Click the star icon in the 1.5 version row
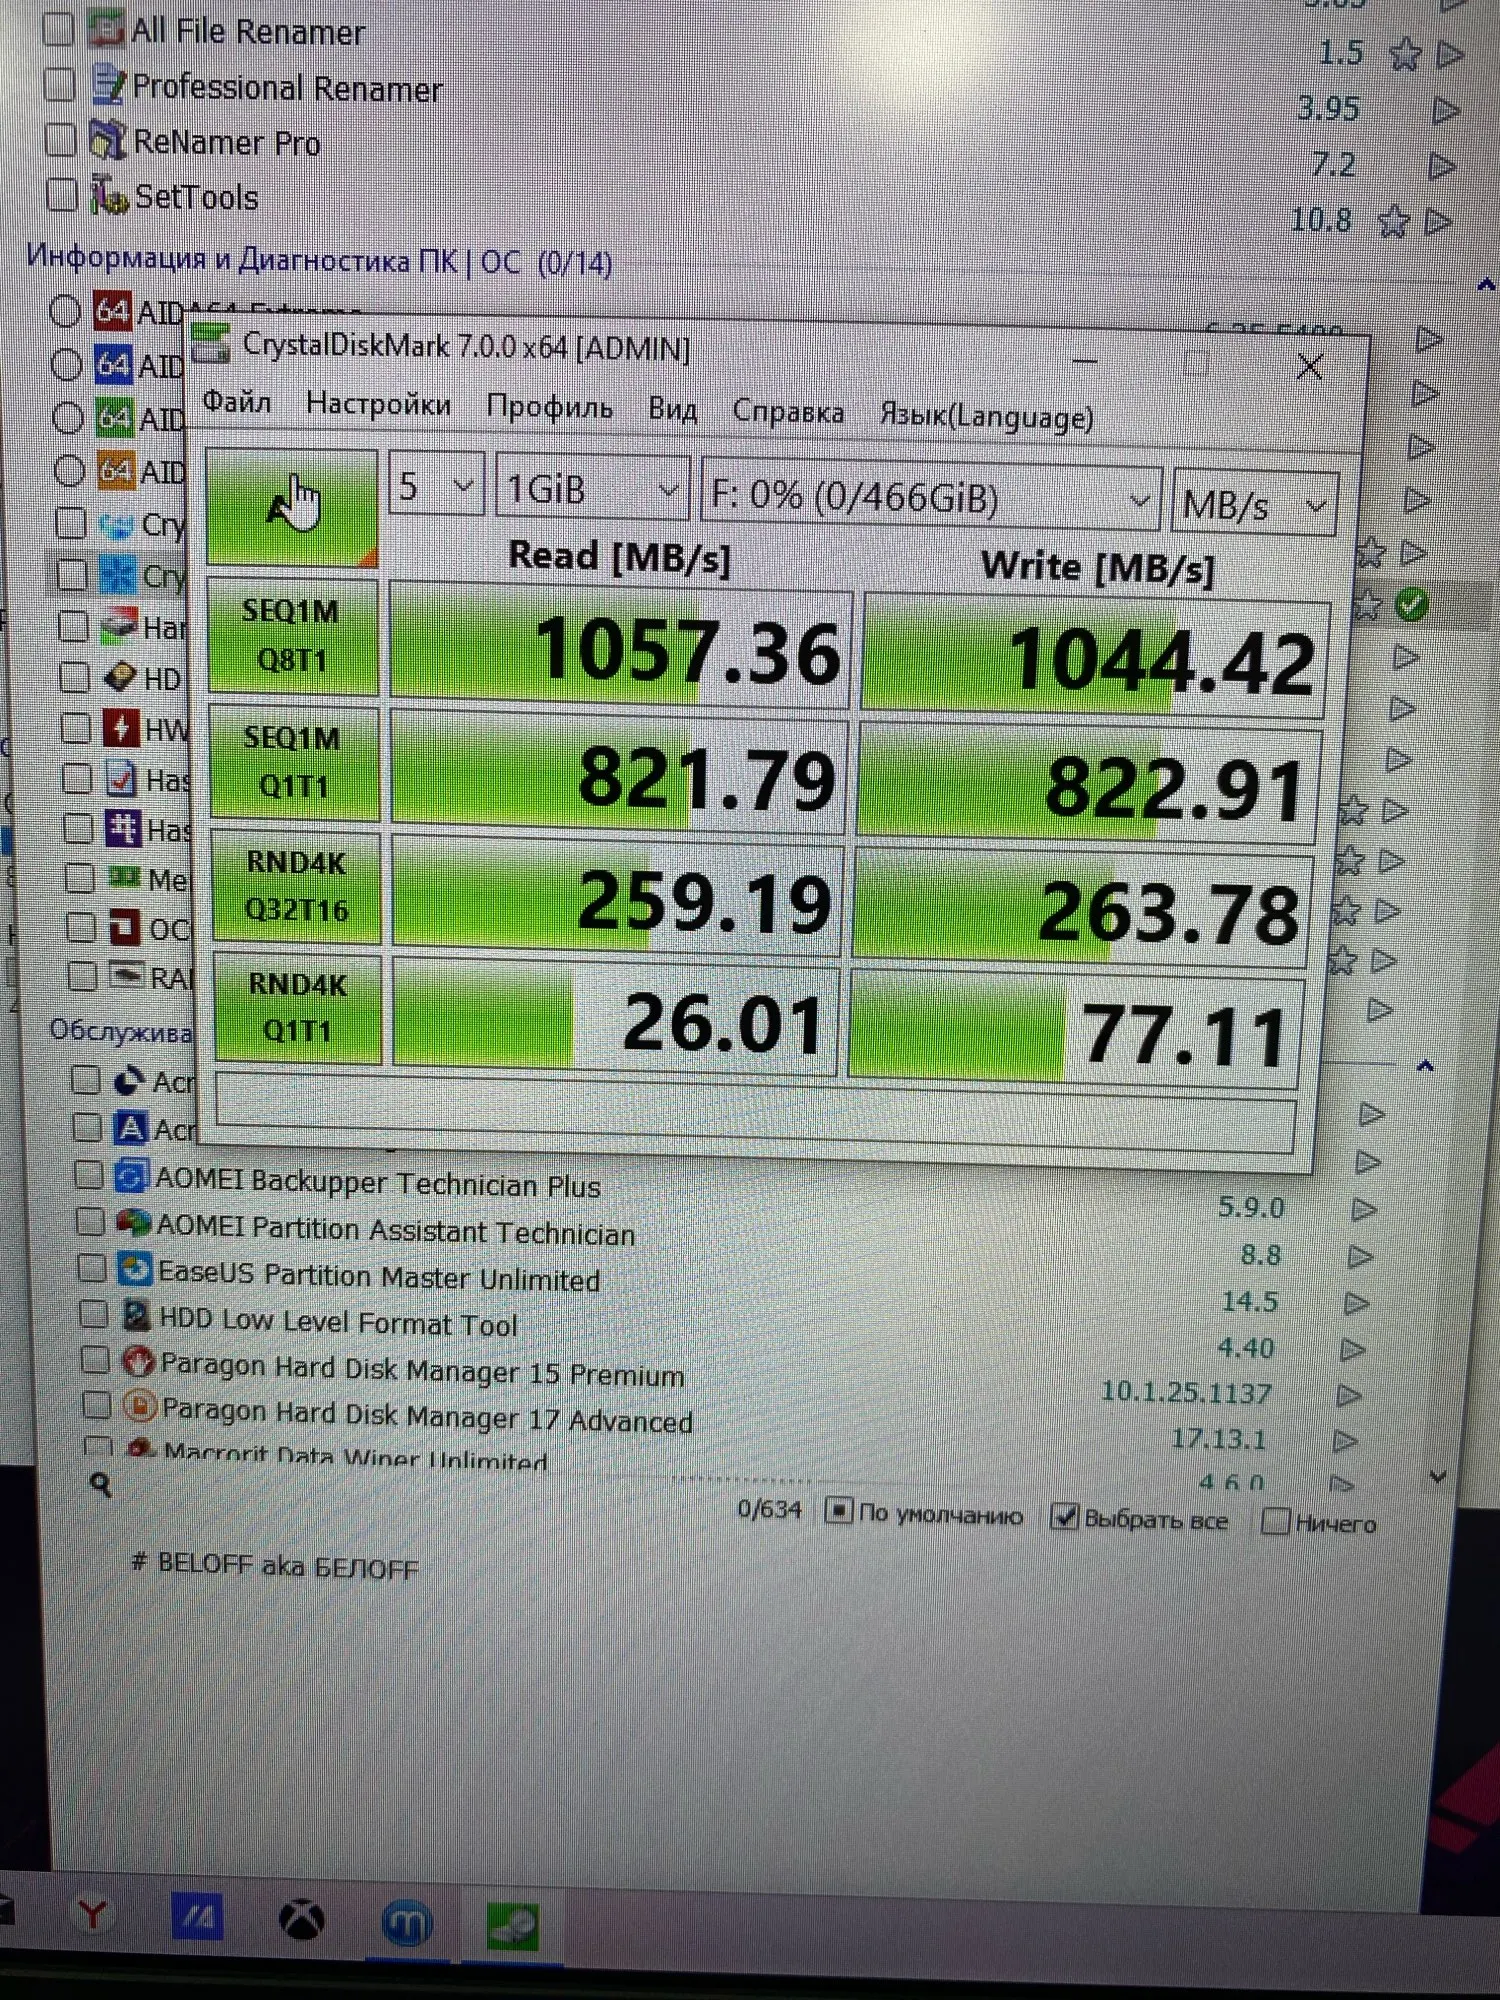 pos(1405,54)
